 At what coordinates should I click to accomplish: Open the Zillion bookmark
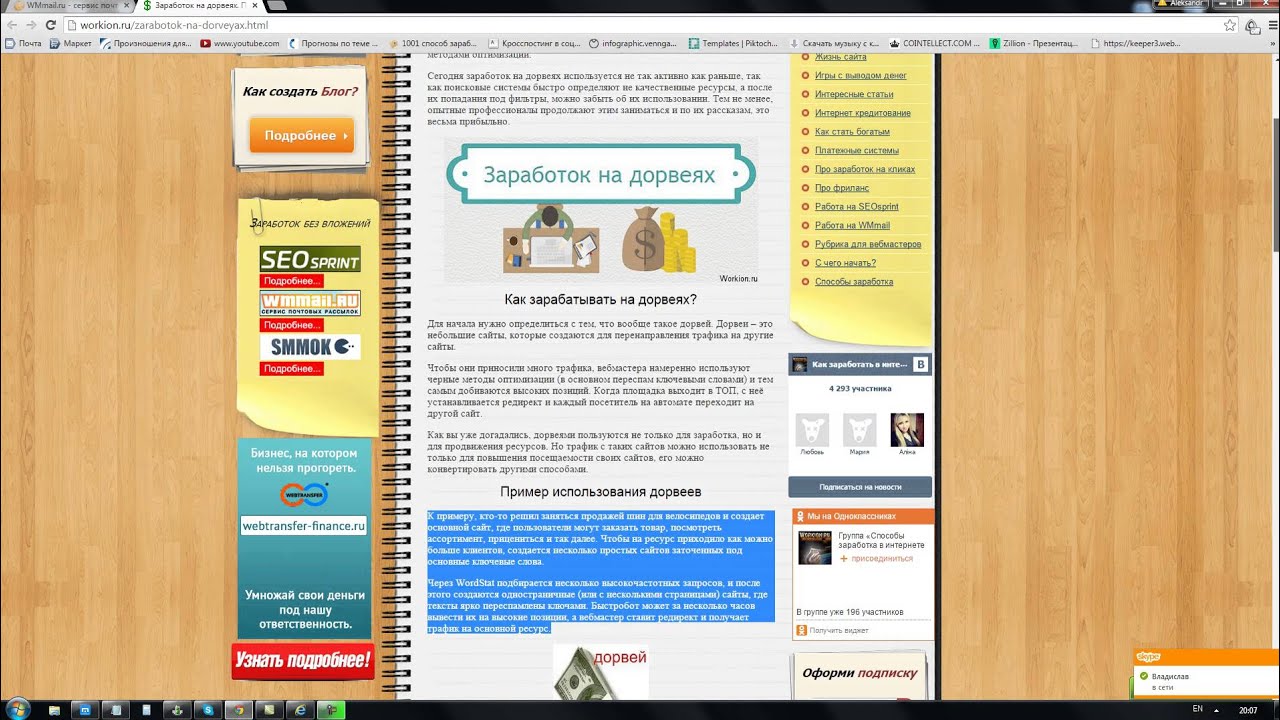click(x=1035, y=44)
